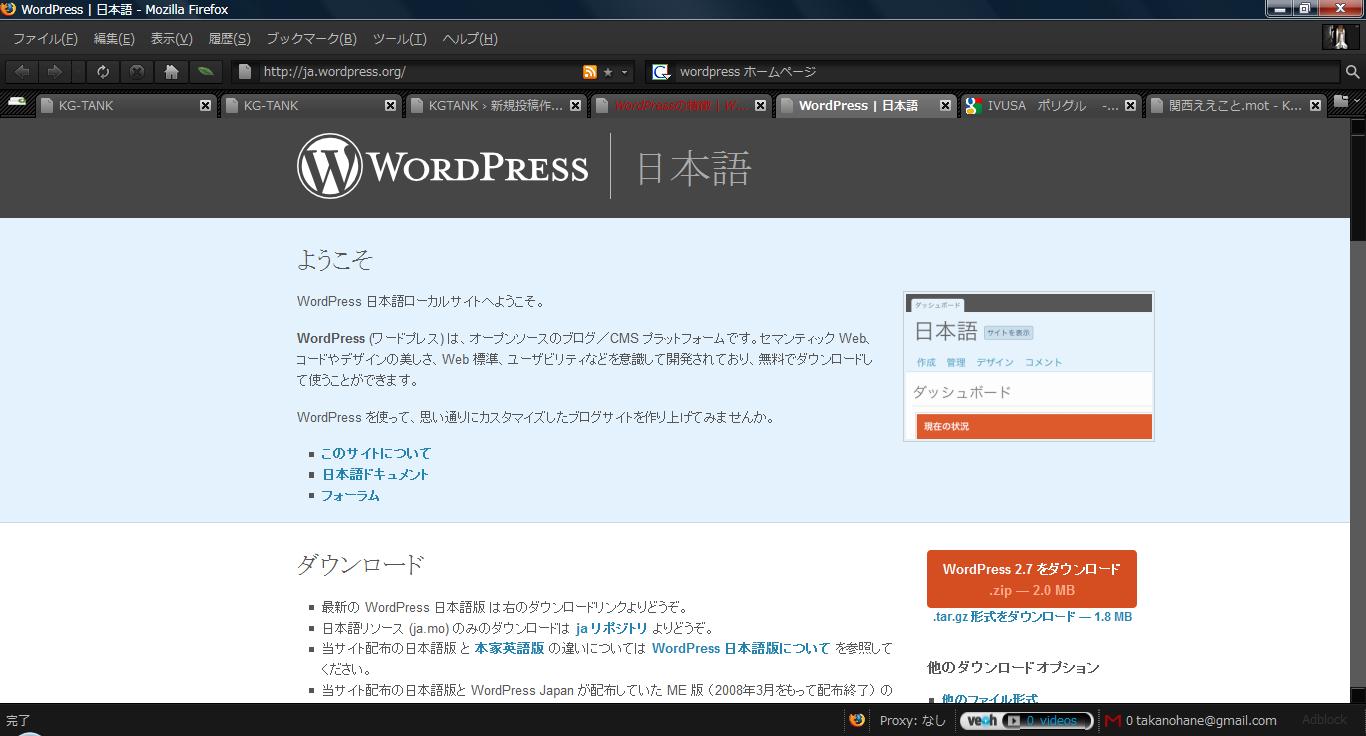
Task: Open the list-all-tabs dropdown at tab bar end
Action: (x=1357, y=101)
